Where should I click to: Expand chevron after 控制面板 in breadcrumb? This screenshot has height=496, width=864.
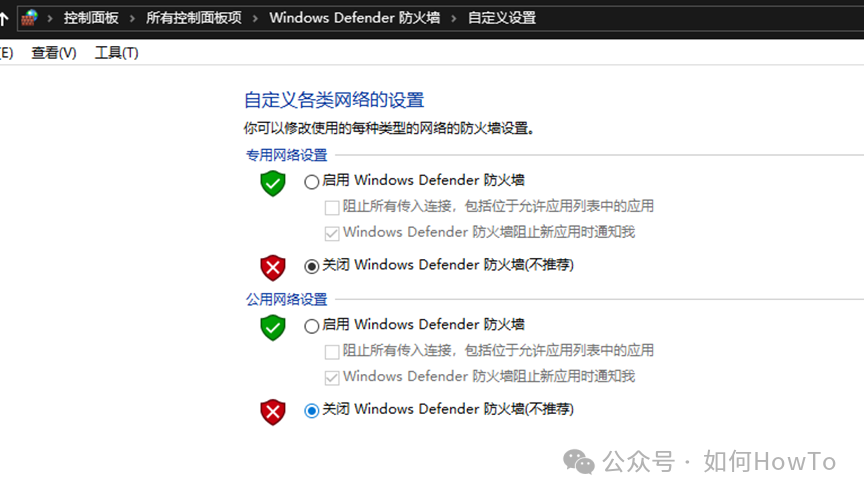coord(132,18)
